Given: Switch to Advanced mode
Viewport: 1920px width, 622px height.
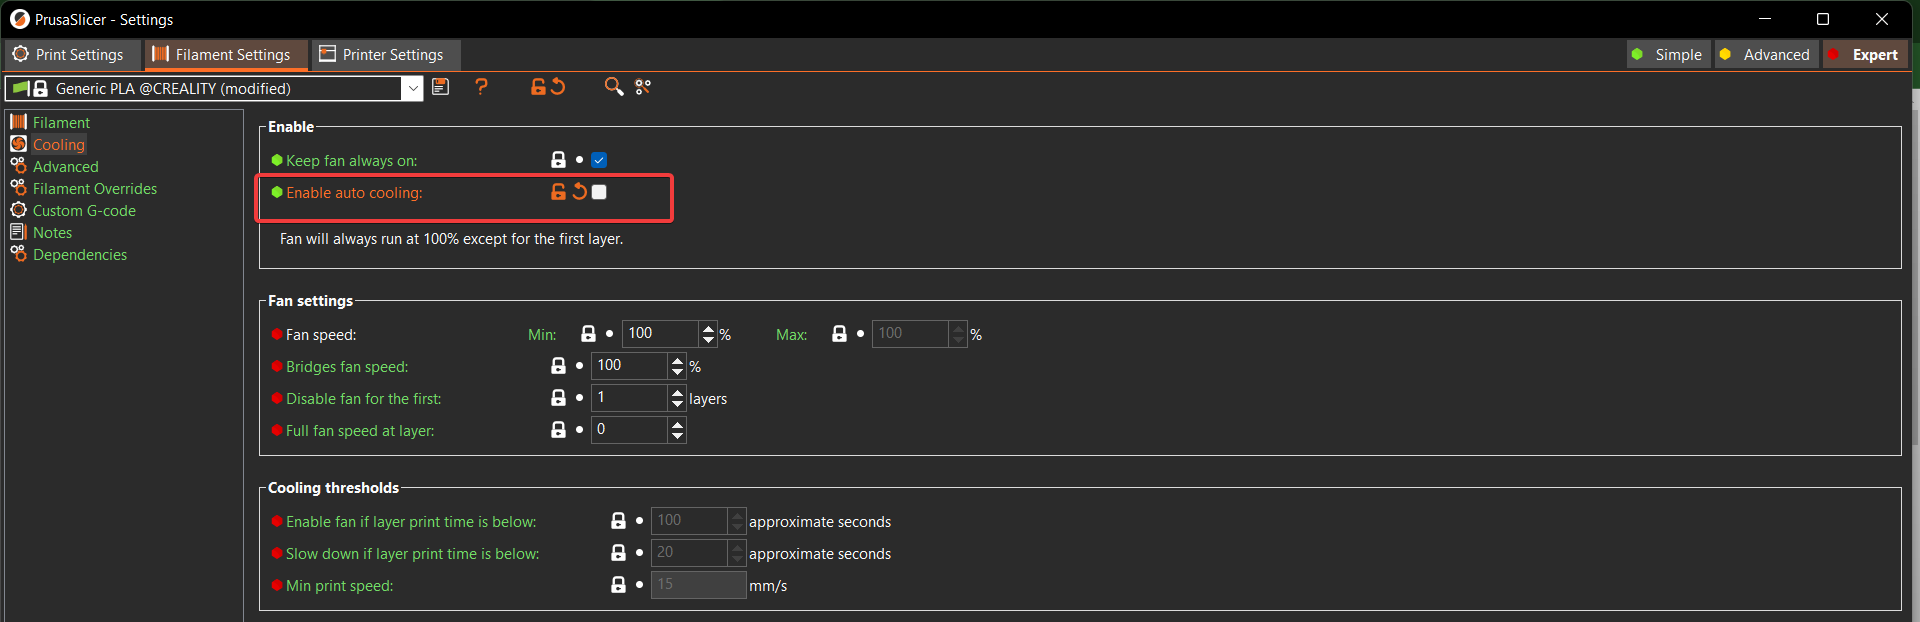Looking at the screenshot, I should pos(1766,55).
